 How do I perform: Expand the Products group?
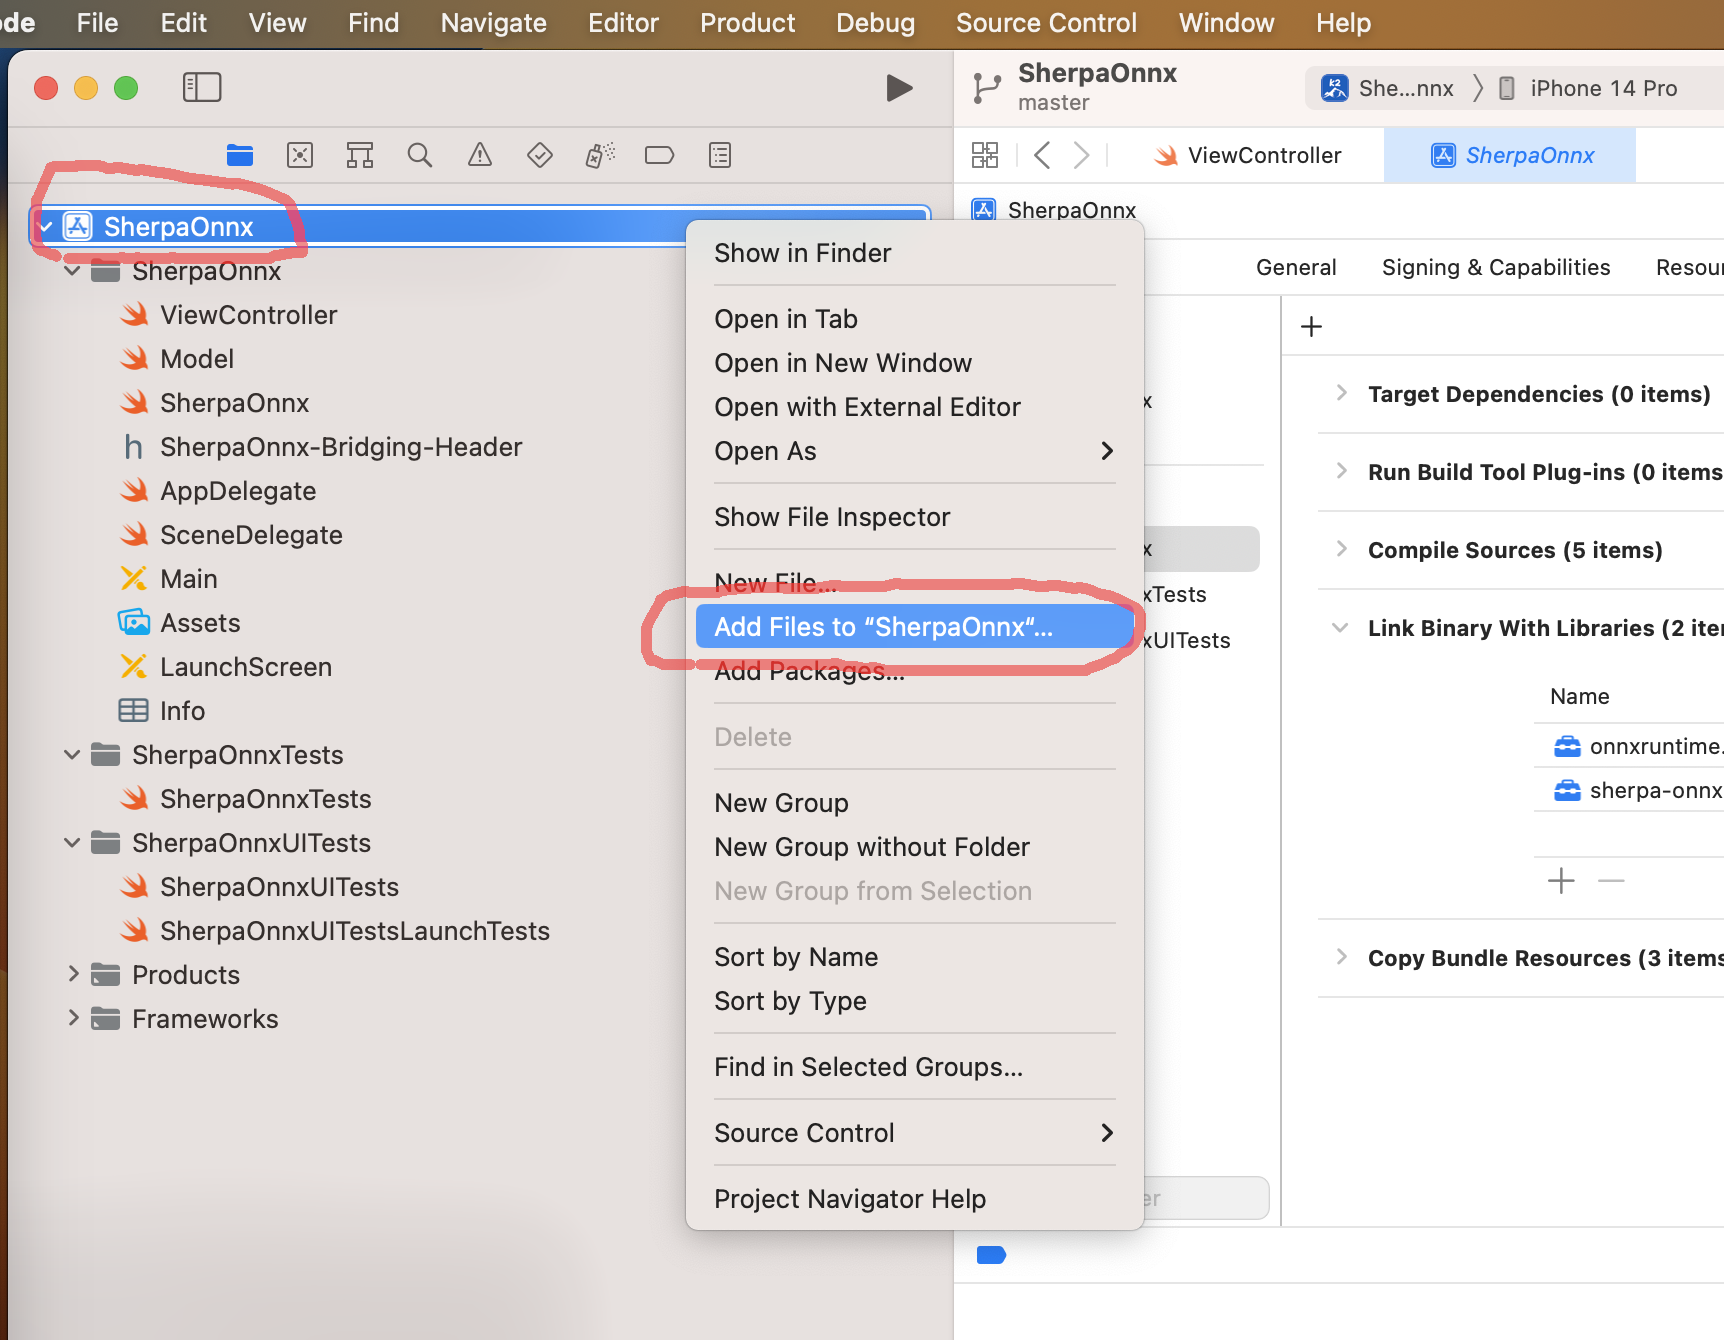[x=72, y=975]
